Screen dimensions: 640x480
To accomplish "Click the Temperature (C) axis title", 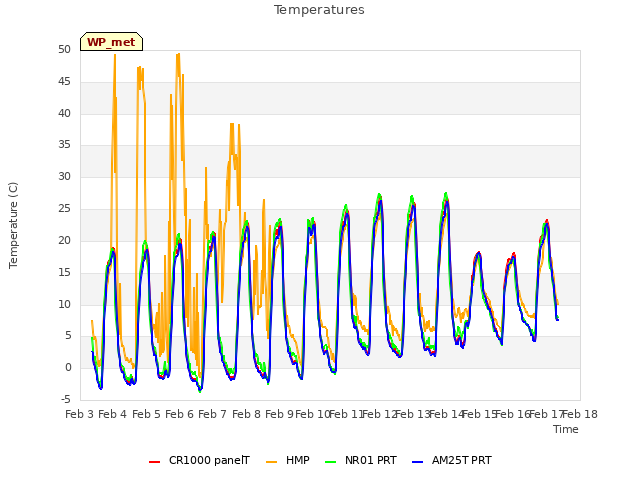I will click(13, 225).
